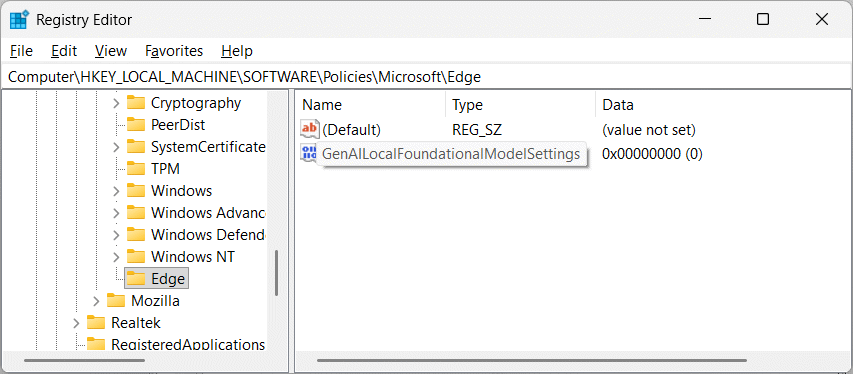Screen dimensions: 853x374
Task: Select the Windows NT key
Action: pyautogui.click(x=193, y=256)
